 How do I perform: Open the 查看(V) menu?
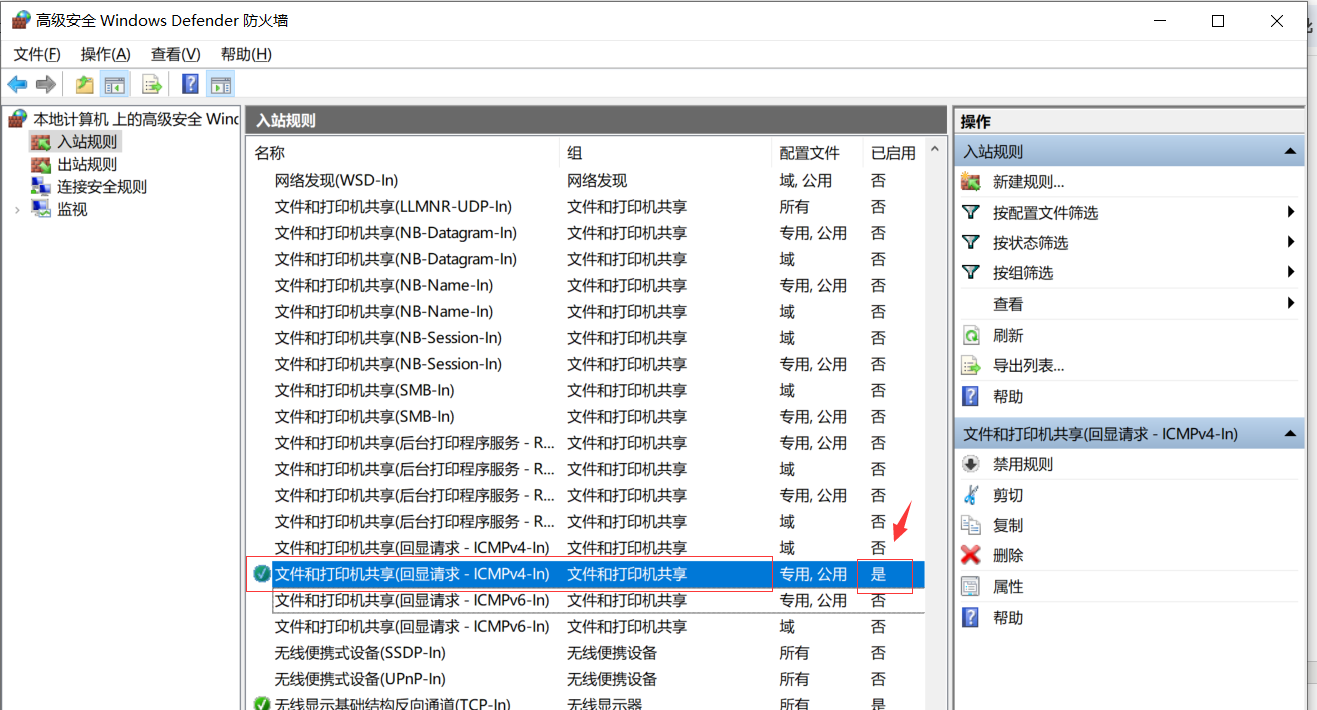(176, 54)
